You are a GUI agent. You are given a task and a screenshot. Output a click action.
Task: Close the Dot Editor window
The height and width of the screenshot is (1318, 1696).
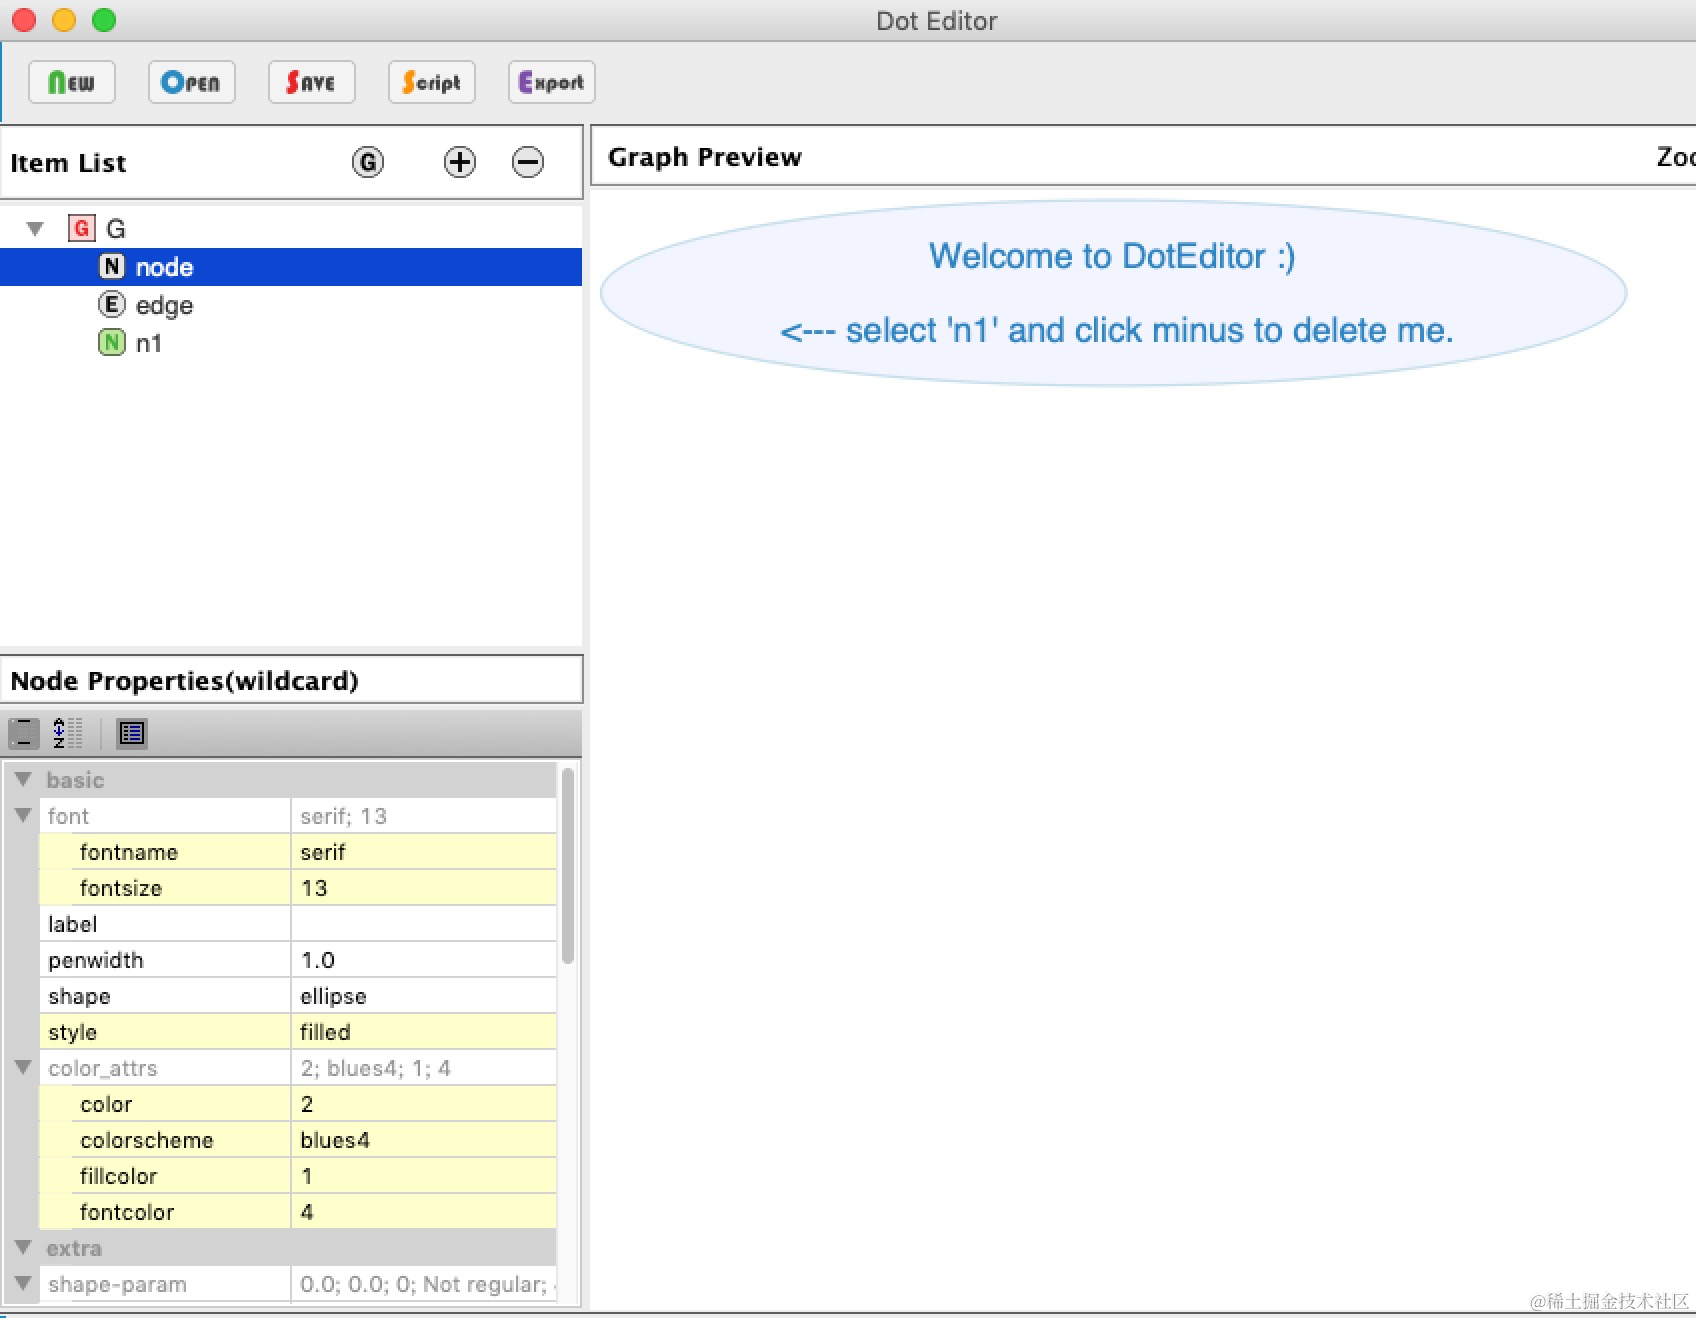tap(24, 20)
